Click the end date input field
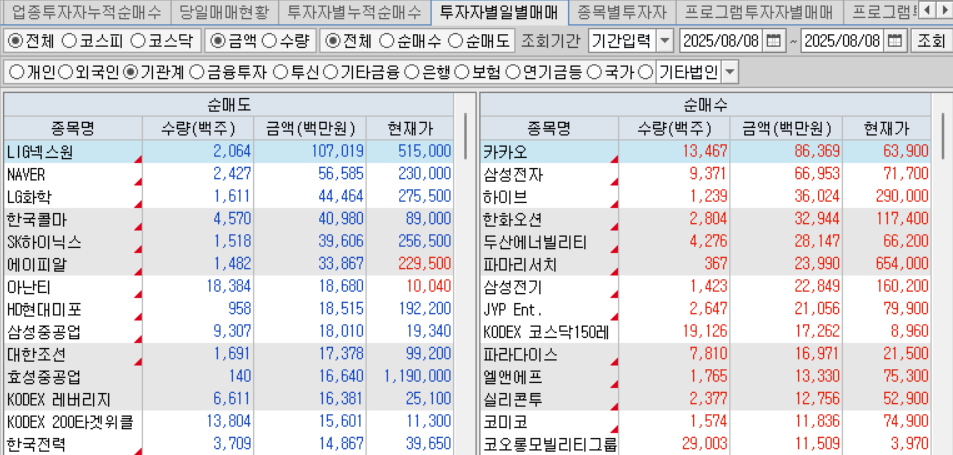 pos(842,41)
